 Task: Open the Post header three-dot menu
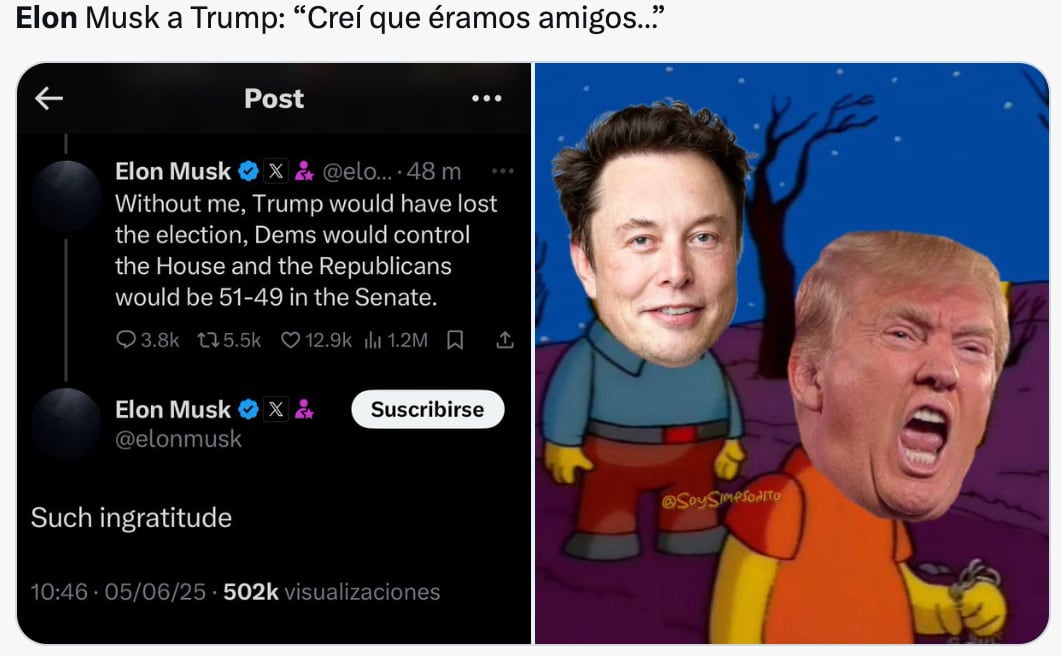(486, 99)
